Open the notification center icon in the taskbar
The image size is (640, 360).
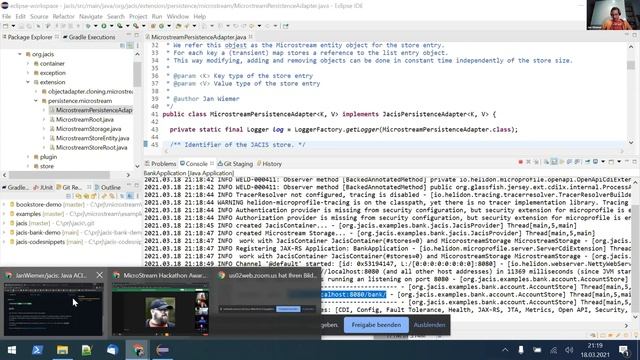click(623, 350)
